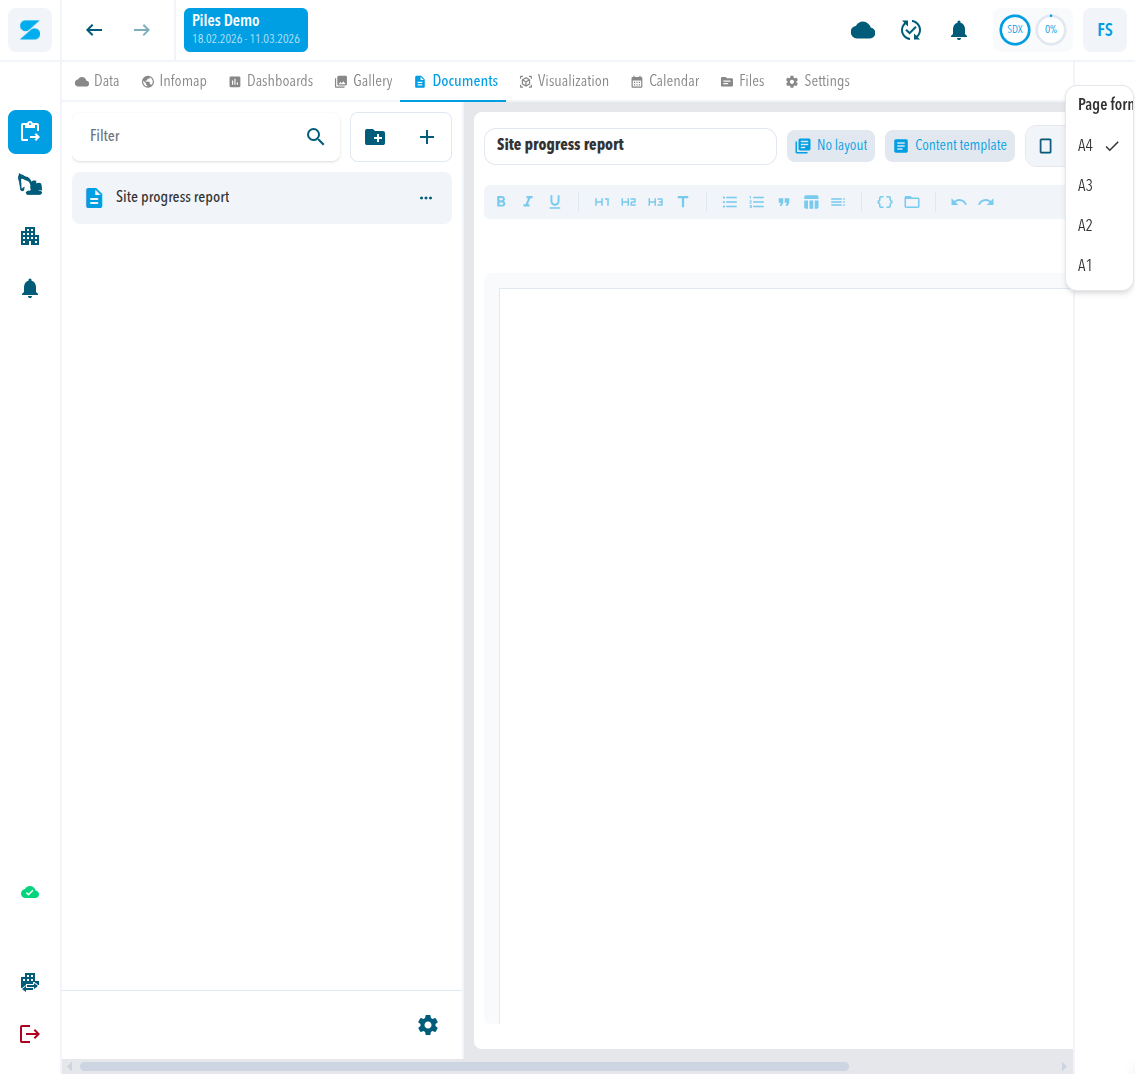Open the sidebar alerts bell icon
This screenshot has width=1135, height=1074.
click(30, 289)
